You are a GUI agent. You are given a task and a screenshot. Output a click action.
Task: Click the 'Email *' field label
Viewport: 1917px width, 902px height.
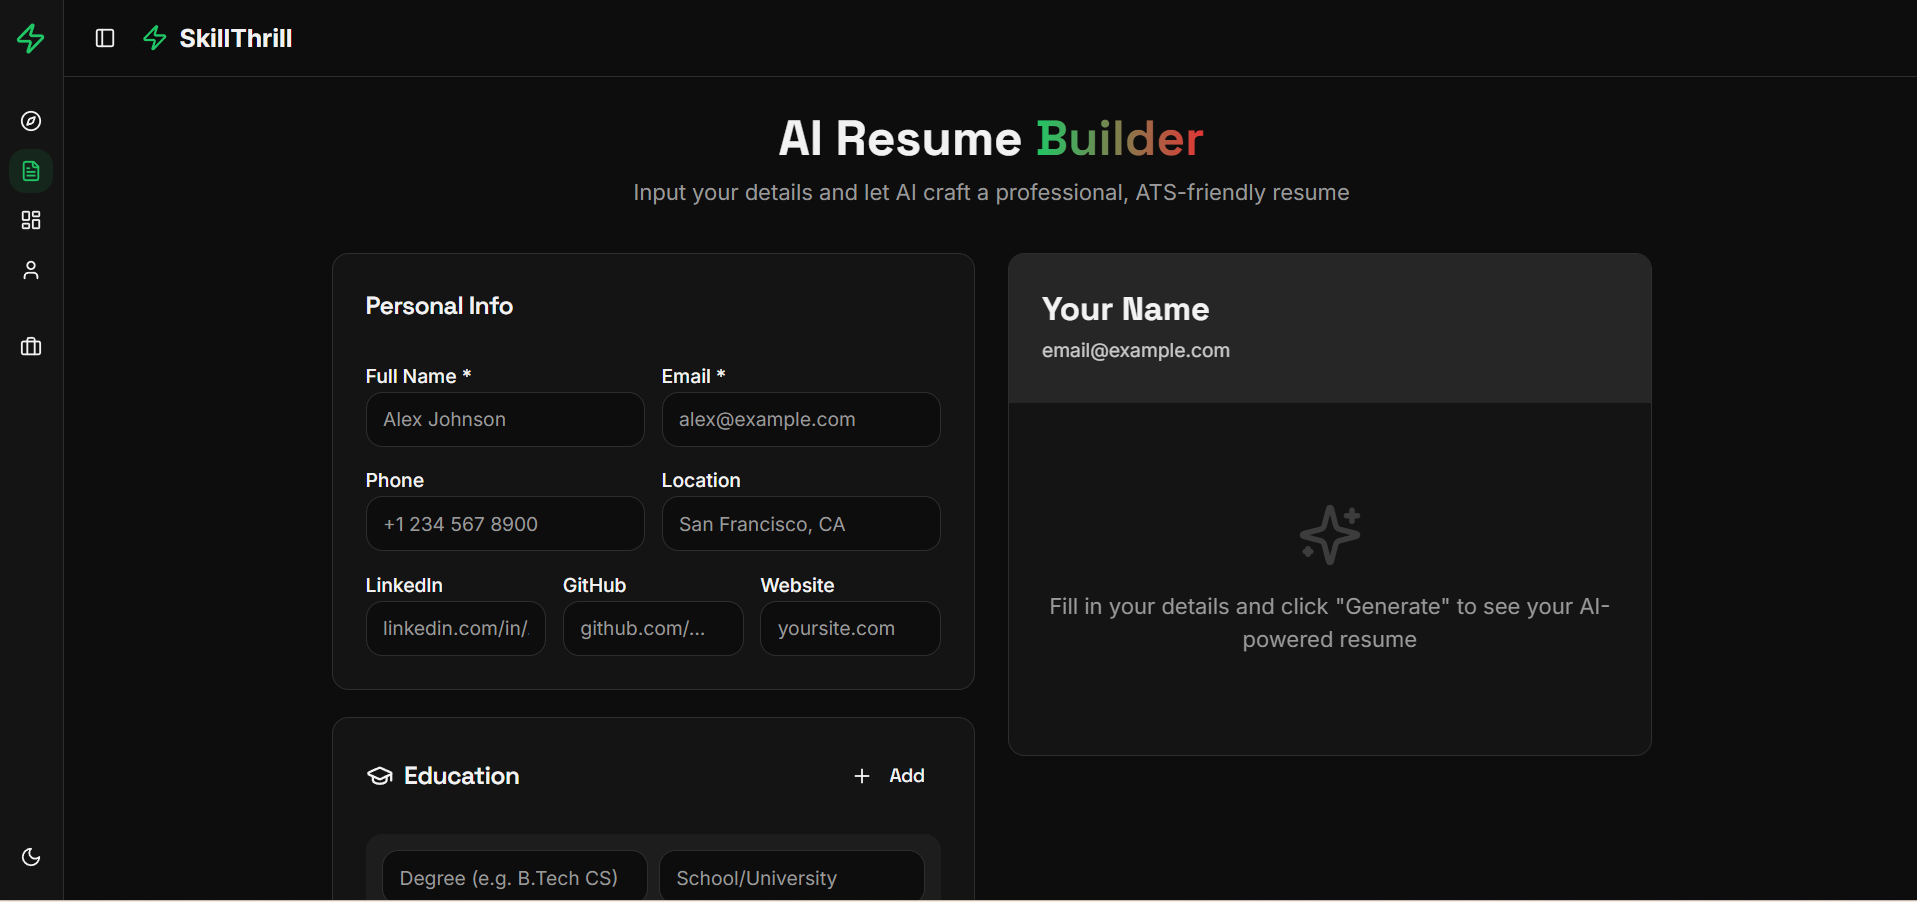(x=693, y=376)
